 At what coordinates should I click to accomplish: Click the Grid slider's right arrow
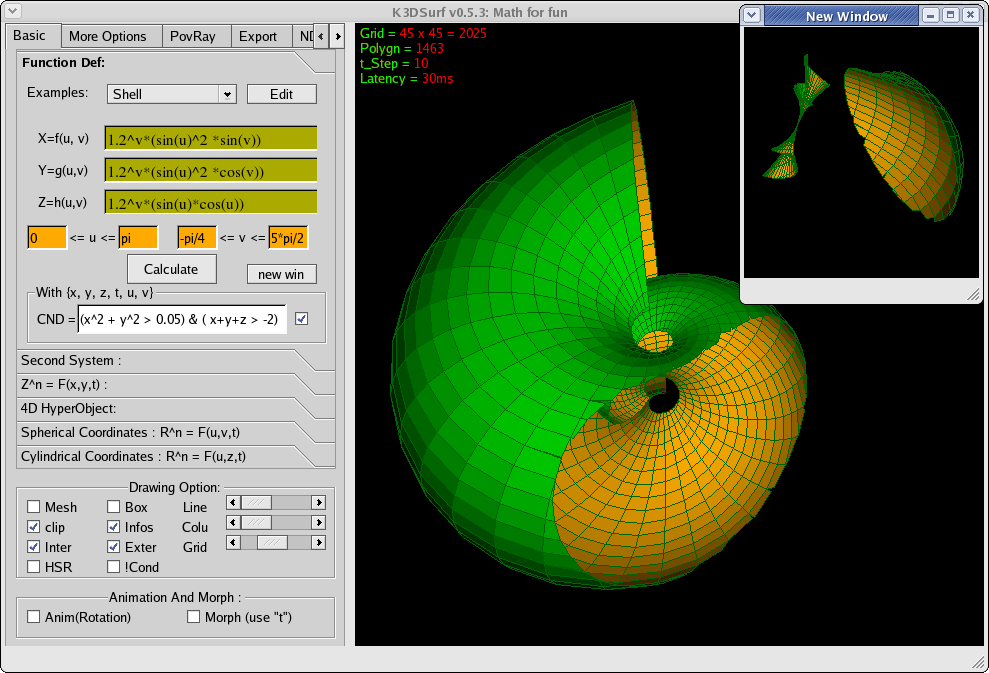point(319,542)
